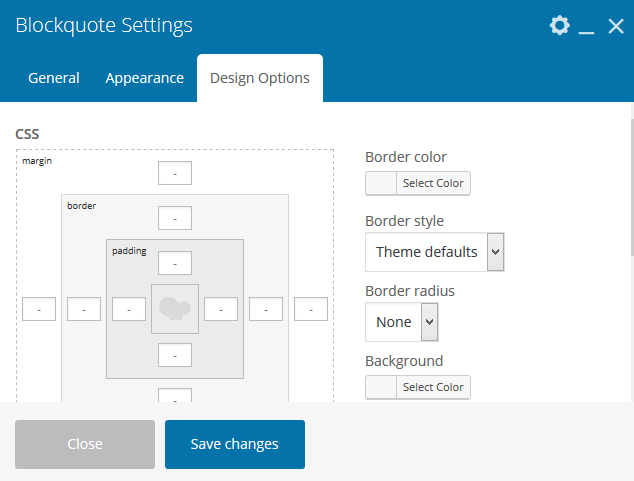Expand the Border radius dropdown
The width and height of the screenshot is (634, 481).
(401, 322)
